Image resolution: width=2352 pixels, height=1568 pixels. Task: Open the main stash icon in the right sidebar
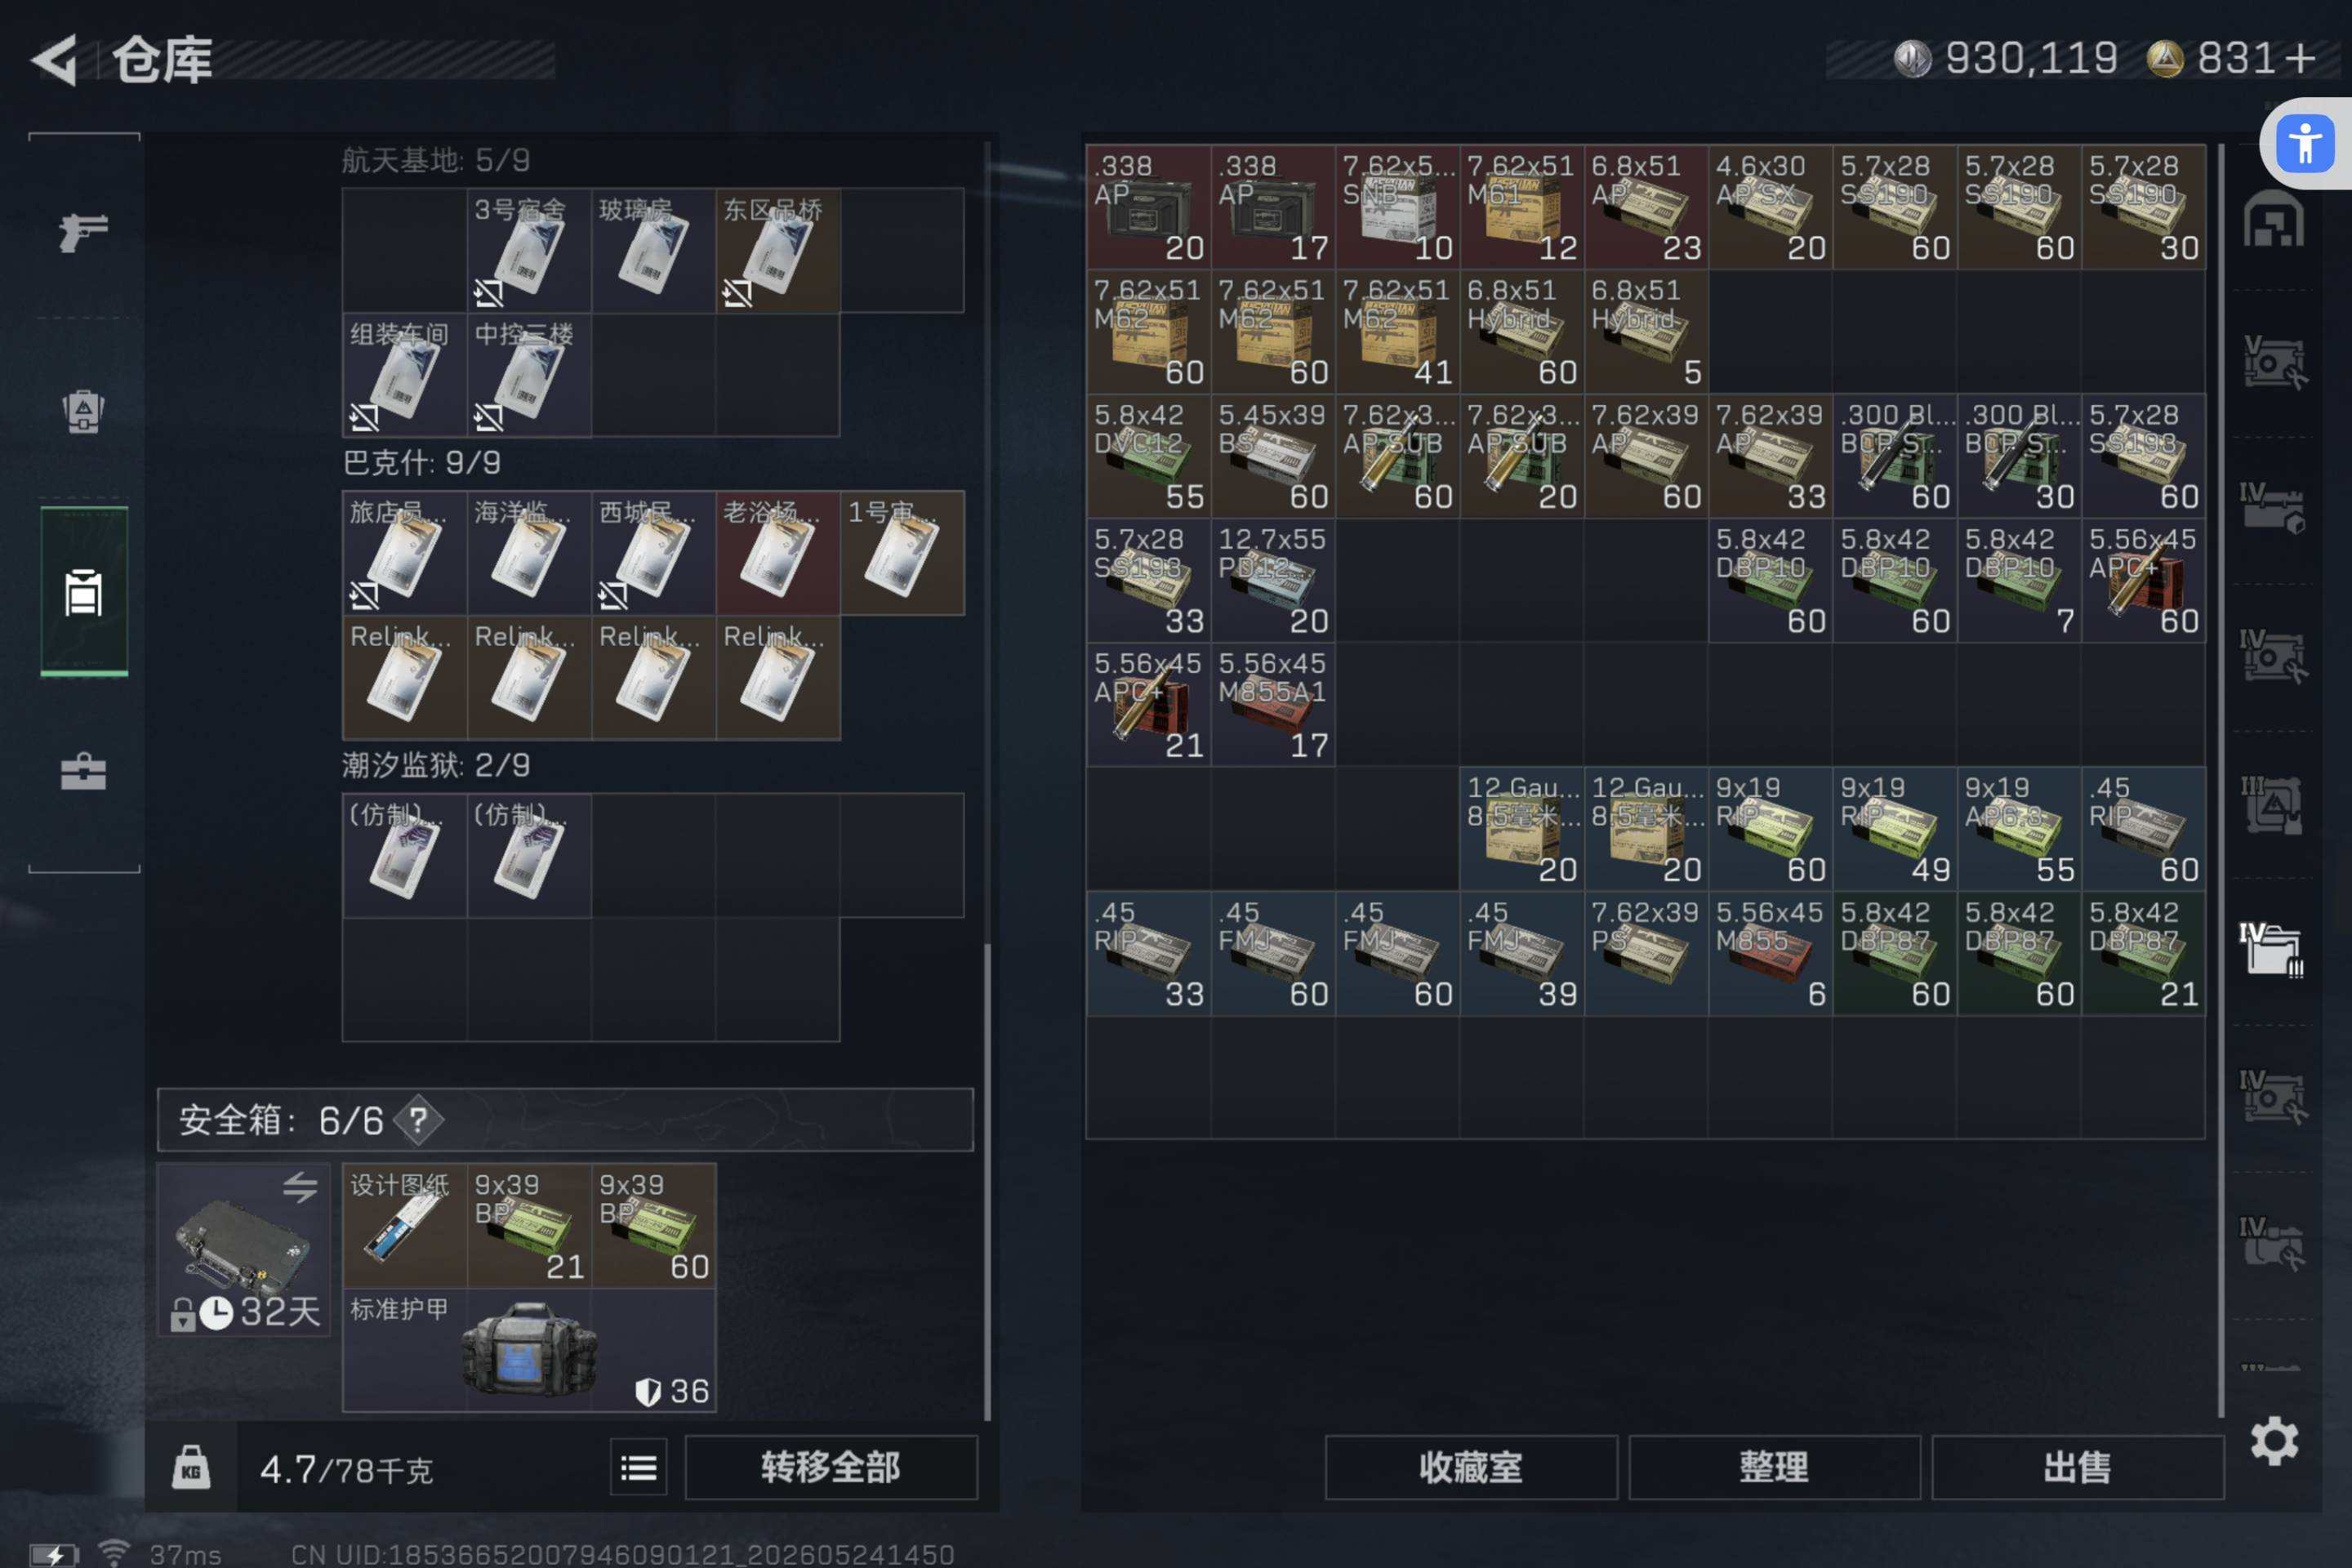coord(2273,218)
